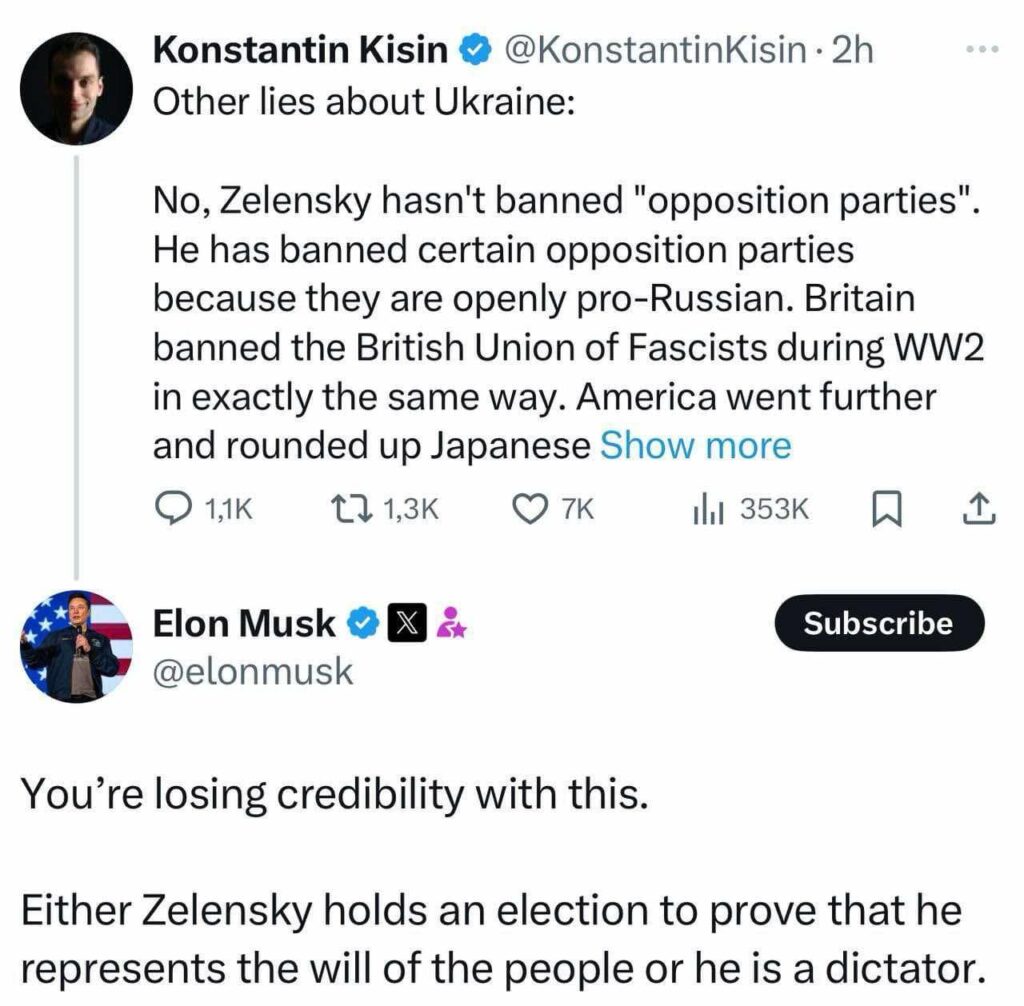Open Elon Musk's profile picture

tap(76, 645)
